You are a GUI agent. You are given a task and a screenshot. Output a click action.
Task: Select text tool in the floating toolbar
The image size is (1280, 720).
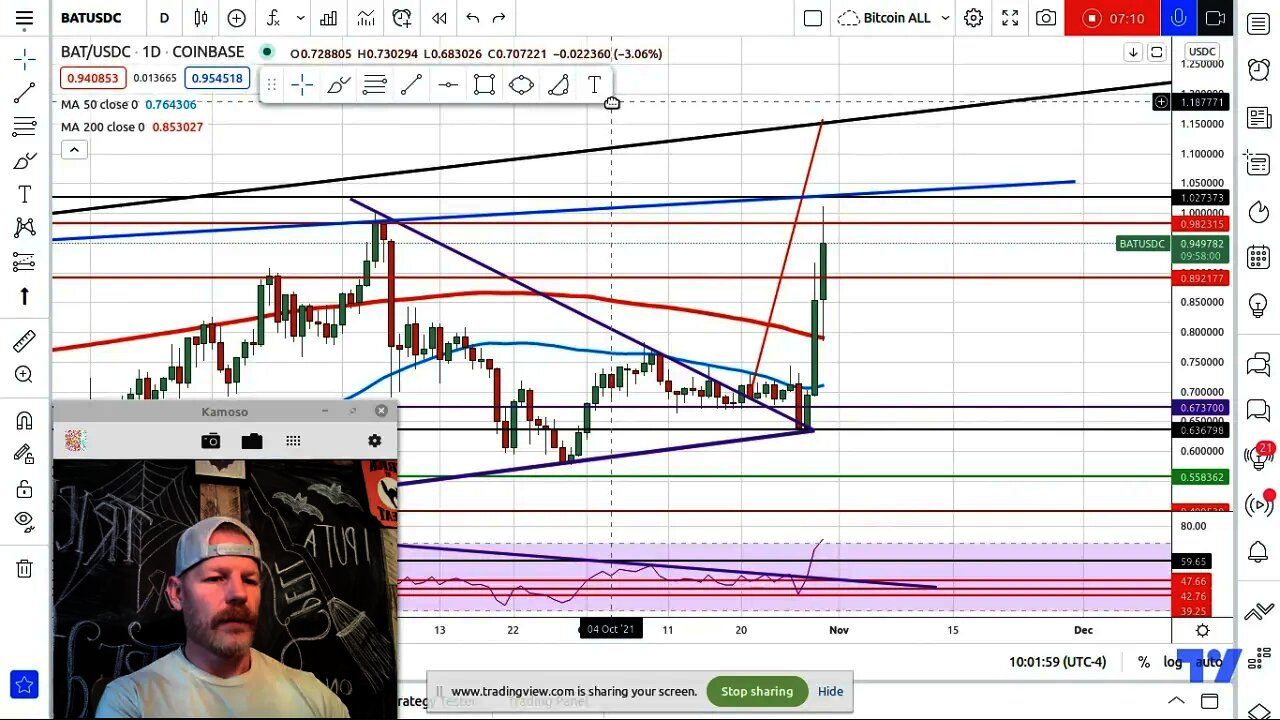click(594, 86)
